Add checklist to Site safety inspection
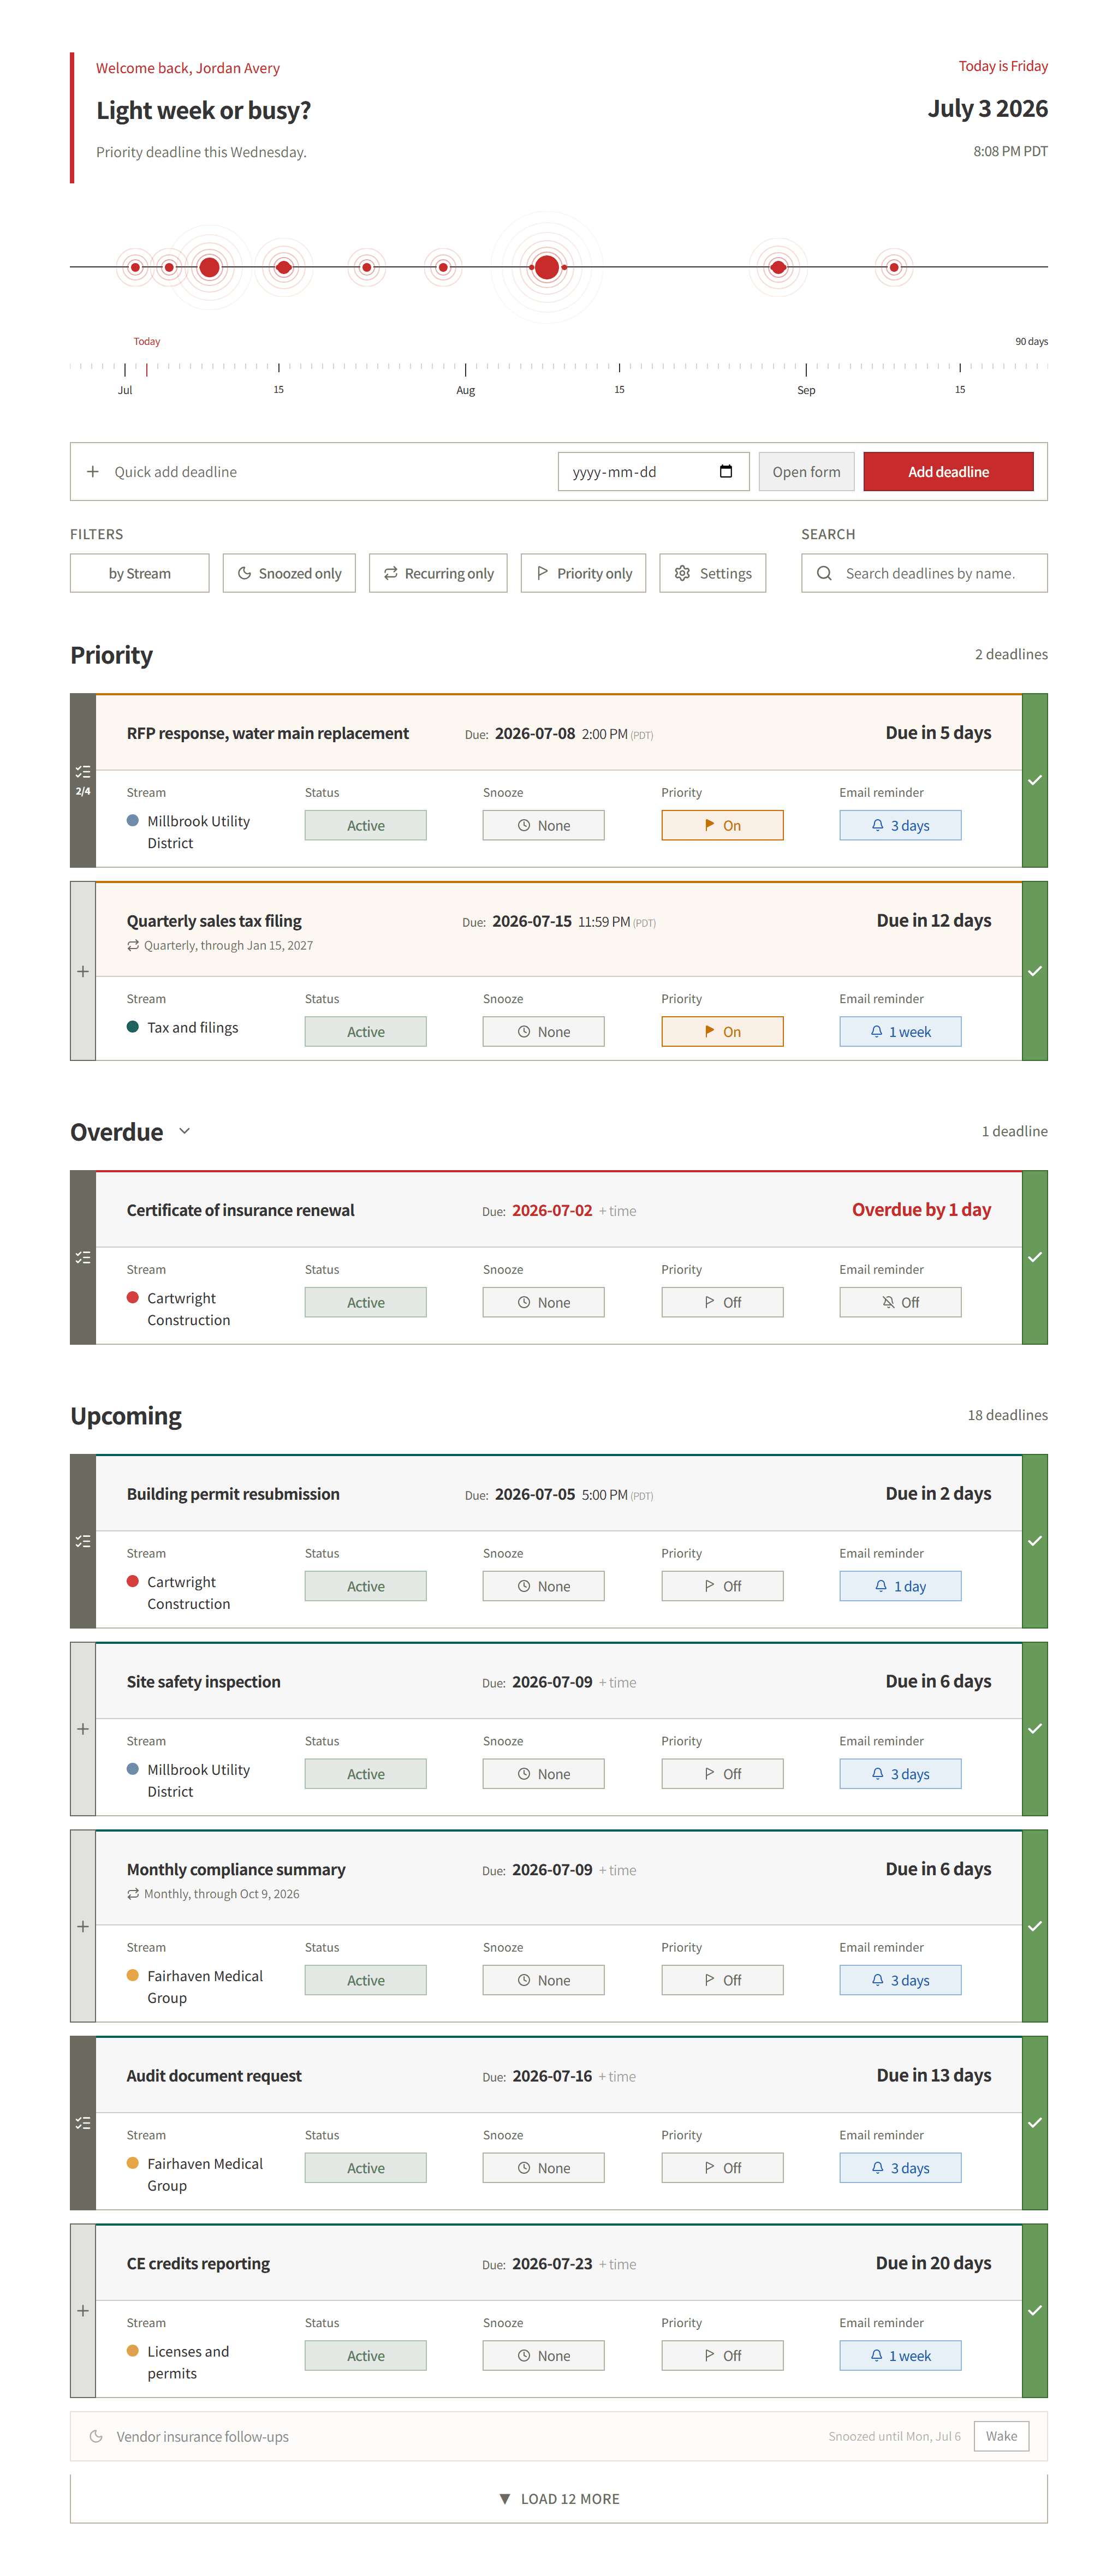This screenshot has width=1118, height=2576. [x=83, y=1729]
